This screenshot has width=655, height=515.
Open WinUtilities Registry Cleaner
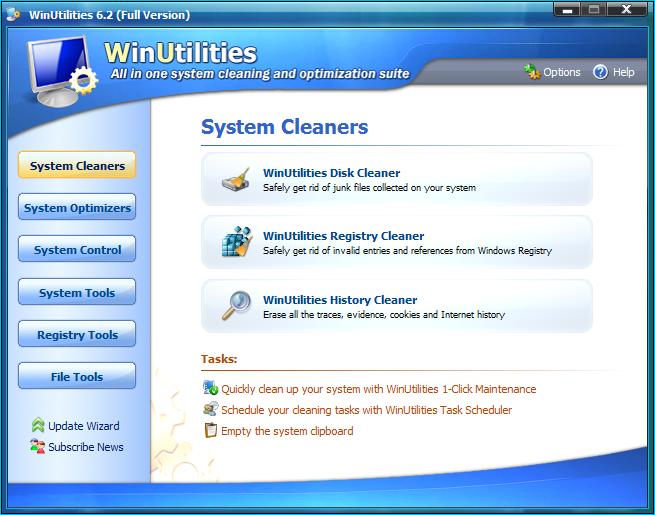point(343,236)
